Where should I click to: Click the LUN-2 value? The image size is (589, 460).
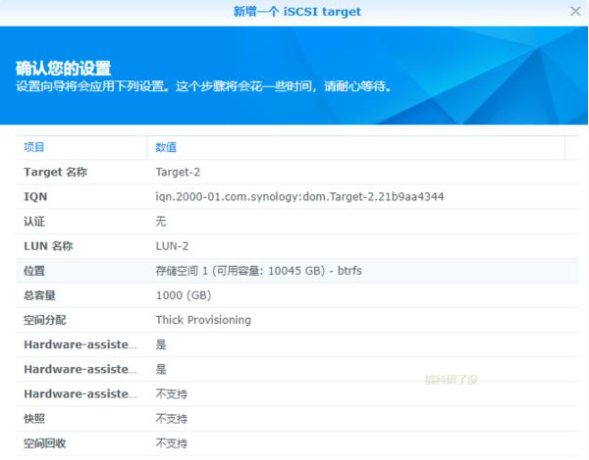point(172,246)
